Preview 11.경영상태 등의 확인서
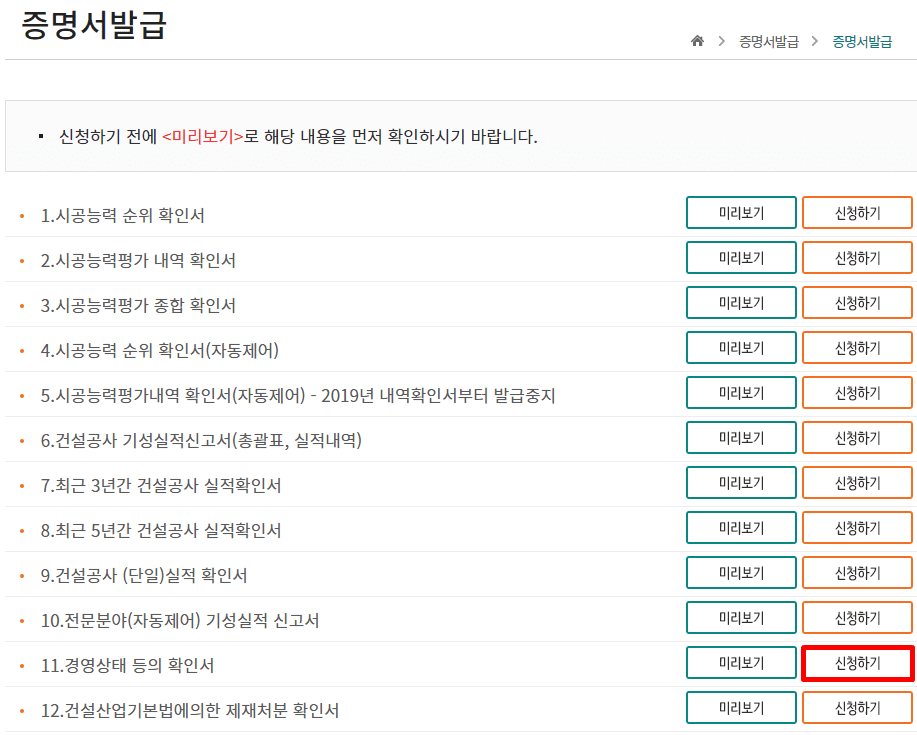 tap(741, 662)
